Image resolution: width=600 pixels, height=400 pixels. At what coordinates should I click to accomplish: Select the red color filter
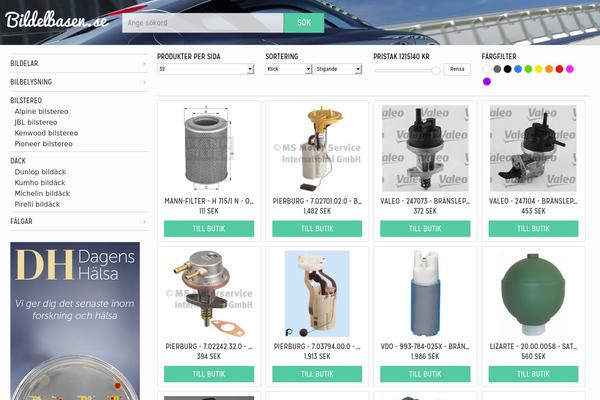[559, 69]
